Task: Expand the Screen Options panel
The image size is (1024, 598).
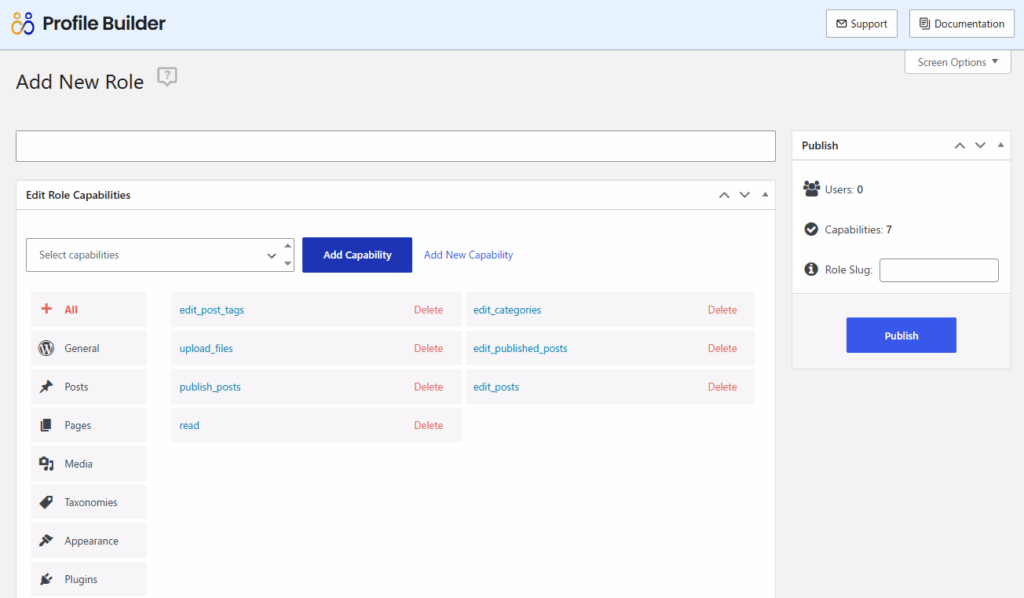Action: click(957, 62)
